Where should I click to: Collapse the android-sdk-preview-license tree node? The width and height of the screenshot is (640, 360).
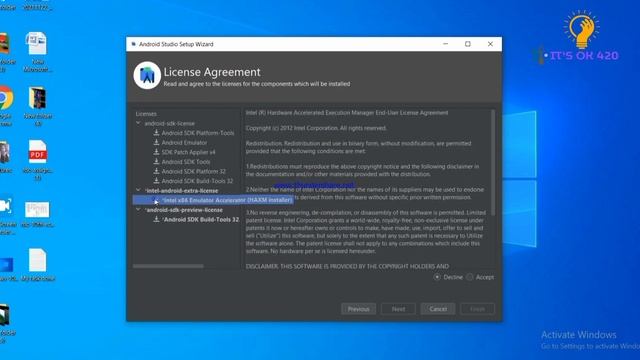tap(138, 209)
